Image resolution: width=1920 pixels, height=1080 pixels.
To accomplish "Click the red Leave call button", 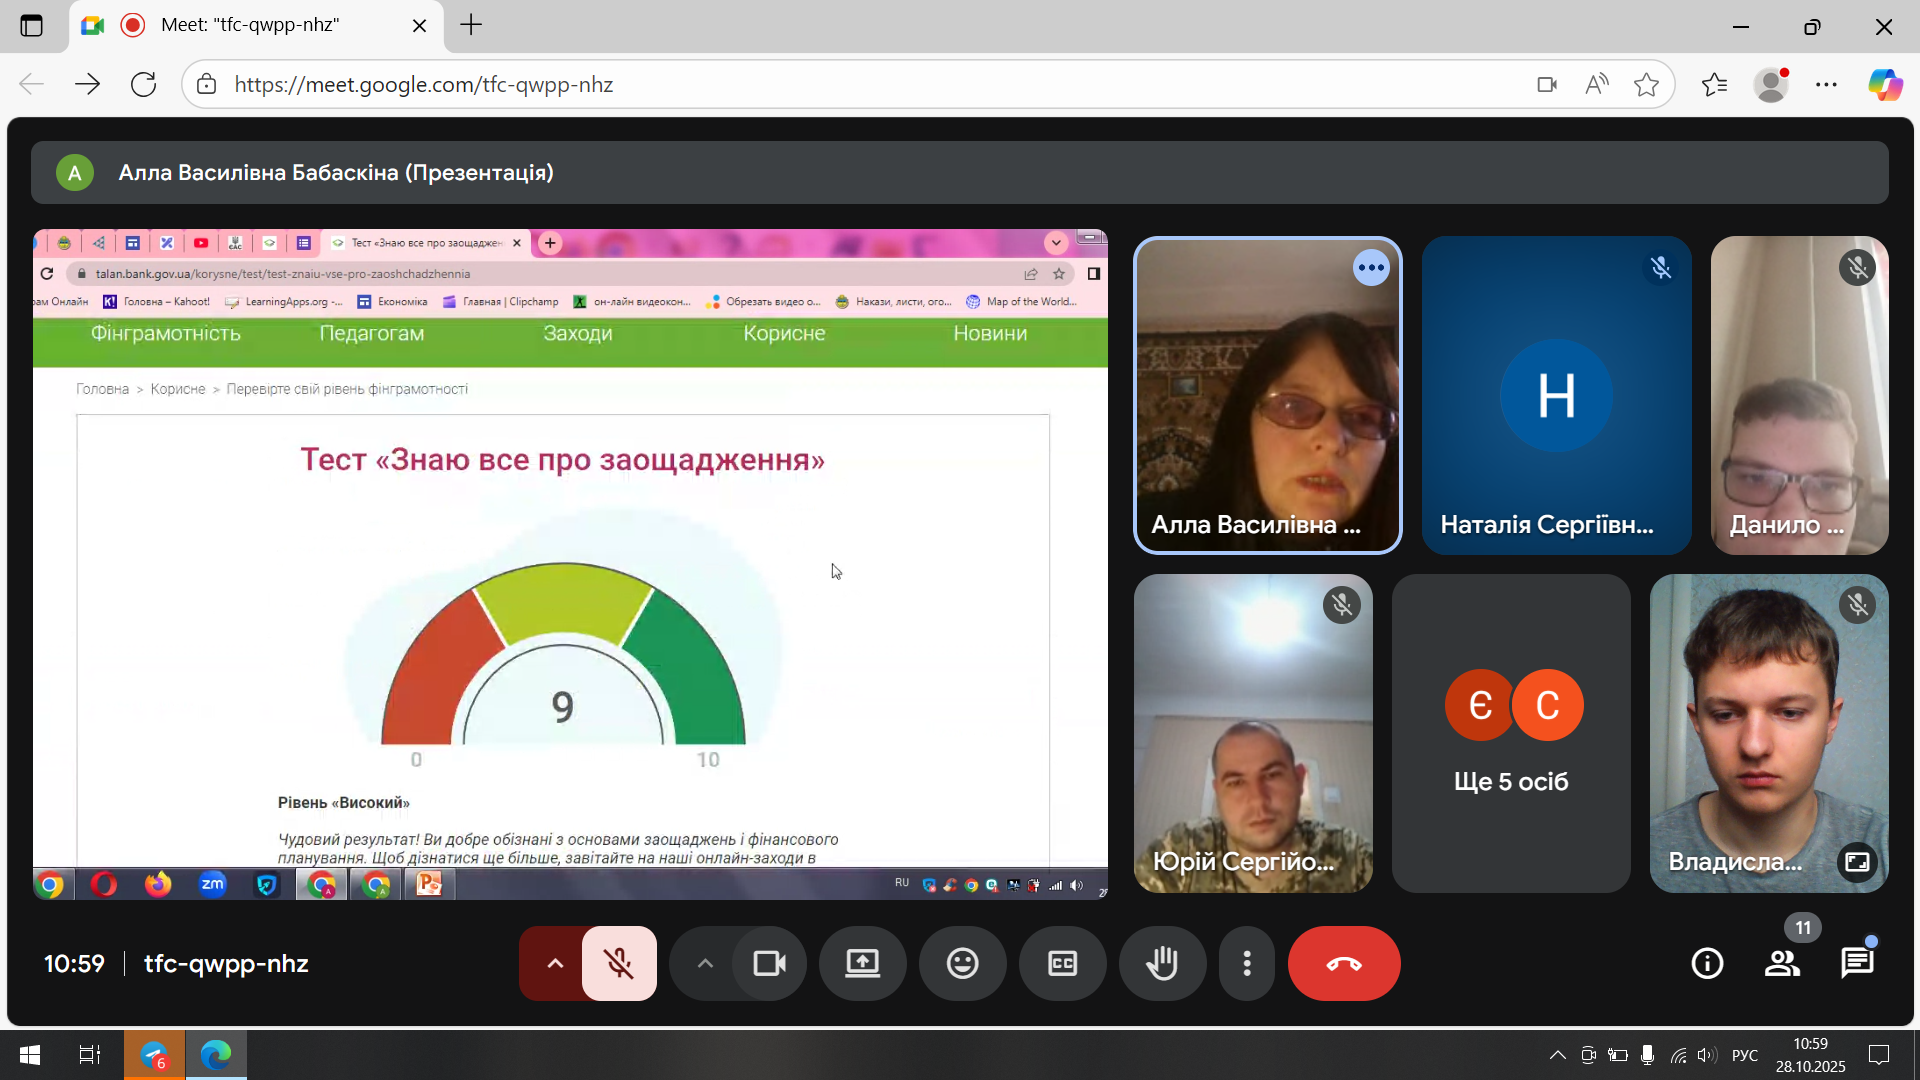I will pos(1343,963).
